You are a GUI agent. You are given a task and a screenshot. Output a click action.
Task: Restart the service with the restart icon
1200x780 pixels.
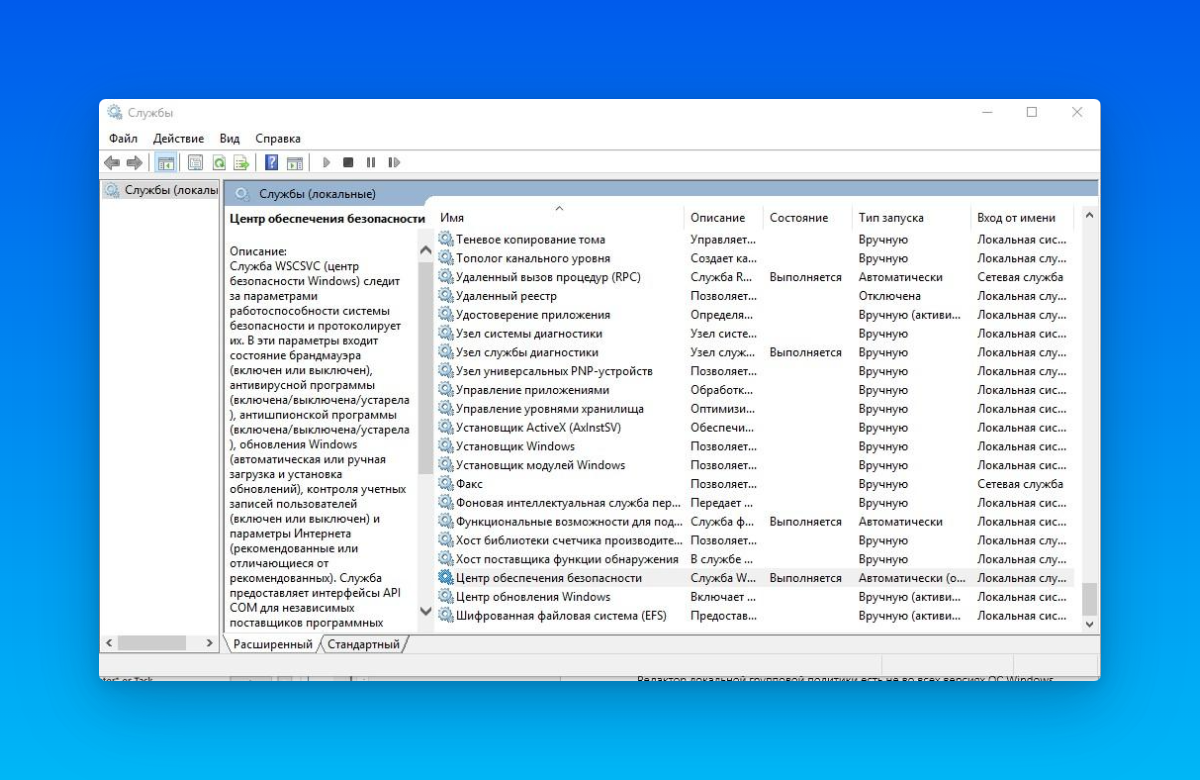coord(394,162)
